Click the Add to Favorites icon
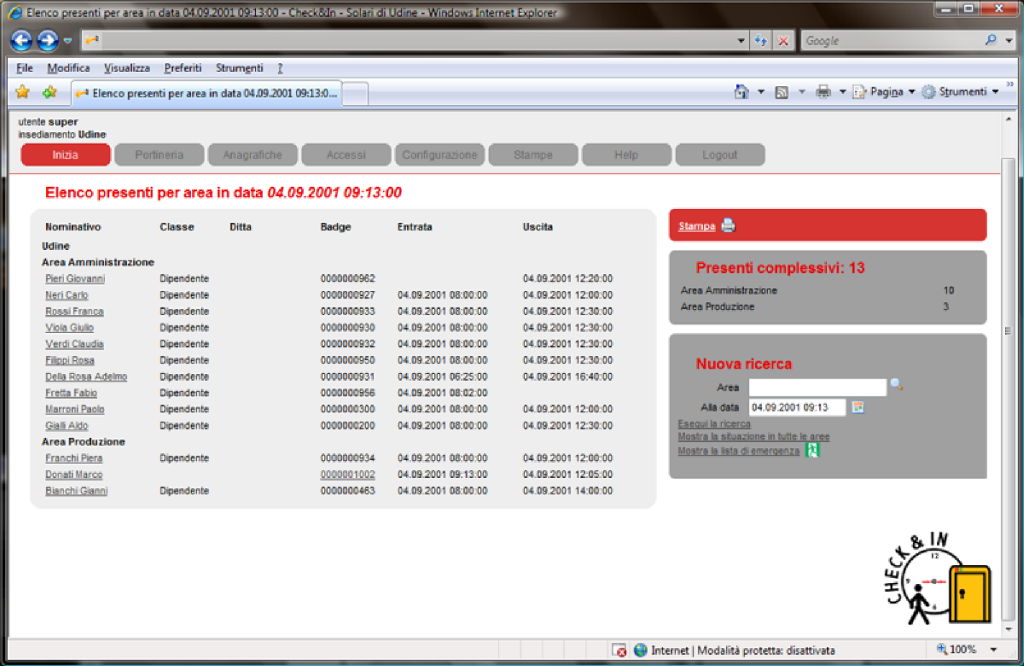This screenshot has width=1024, height=666. (x=49, y=92)
